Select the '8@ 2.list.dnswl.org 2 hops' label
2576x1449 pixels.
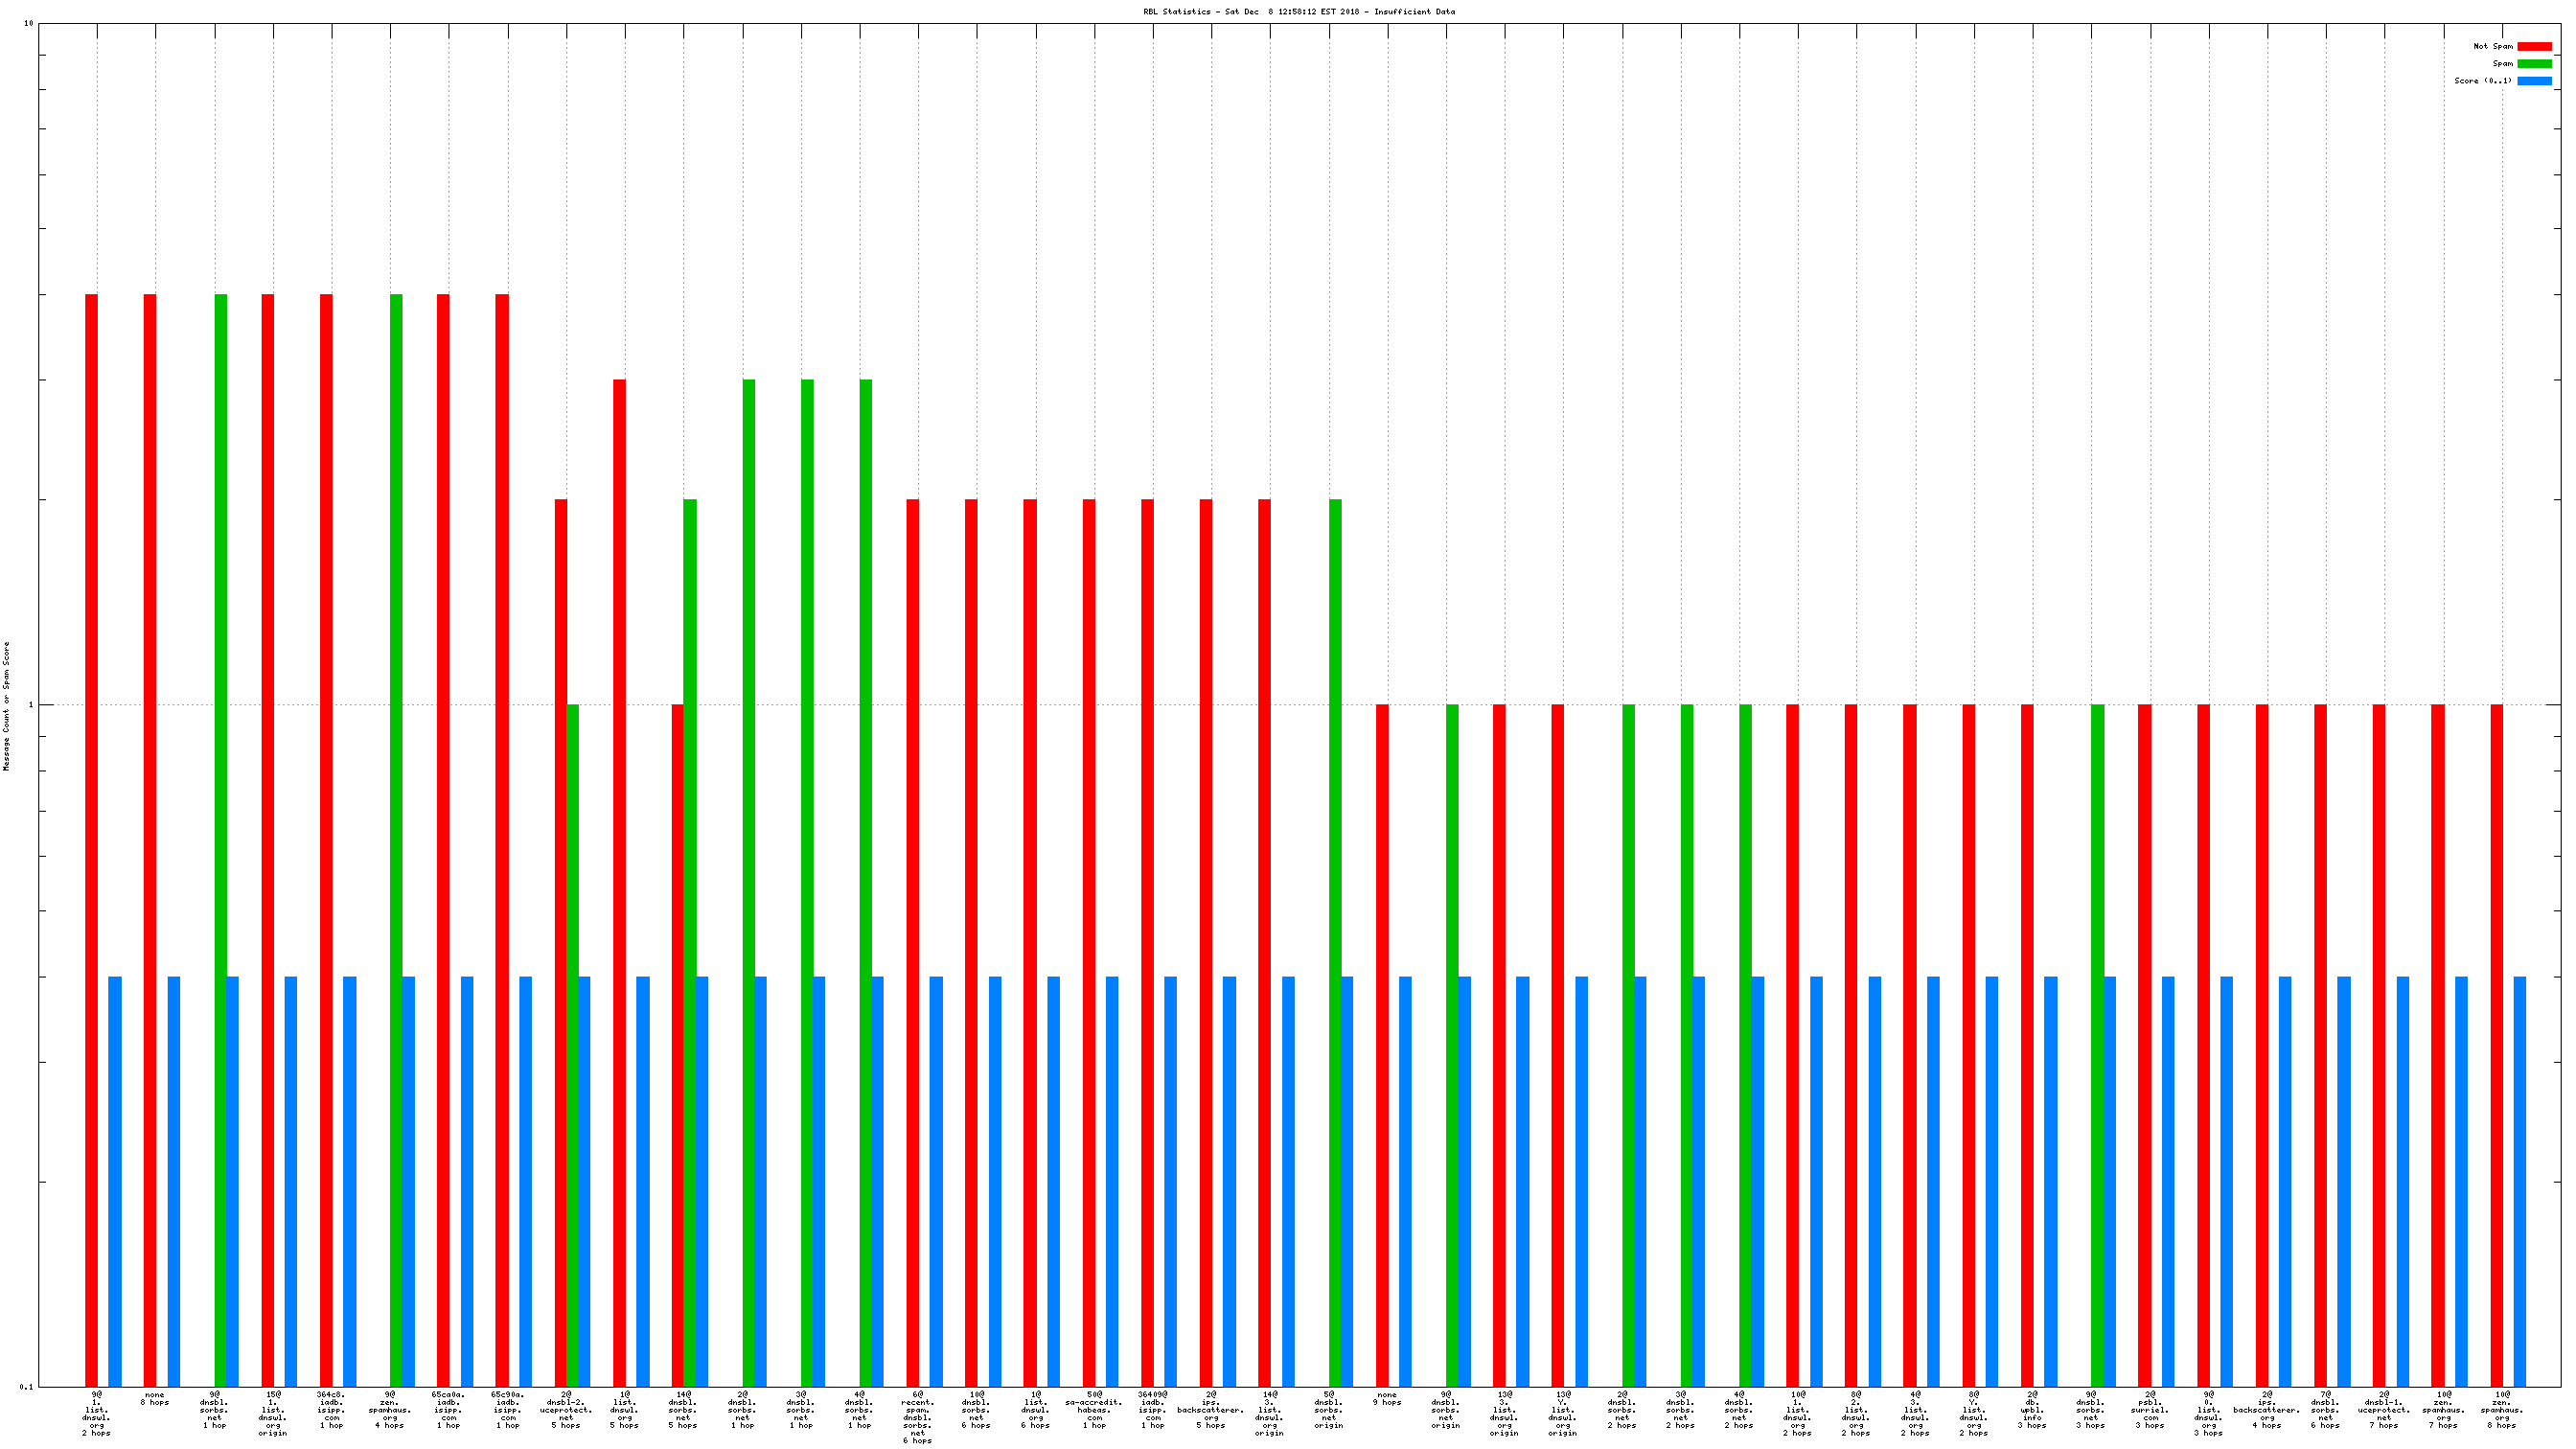(1856, 1414)
